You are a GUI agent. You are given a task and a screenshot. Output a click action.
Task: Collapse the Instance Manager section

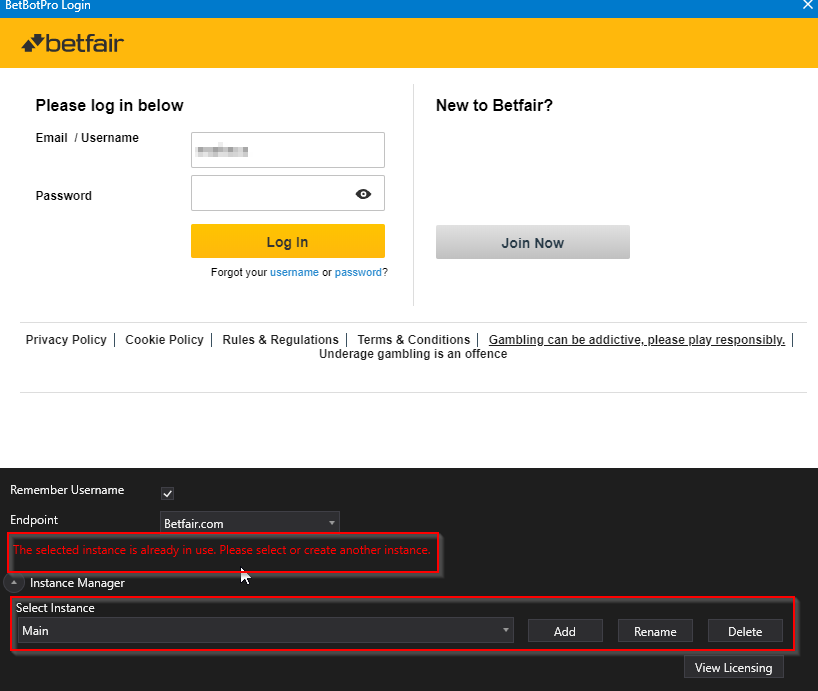[x=14, y=583]
